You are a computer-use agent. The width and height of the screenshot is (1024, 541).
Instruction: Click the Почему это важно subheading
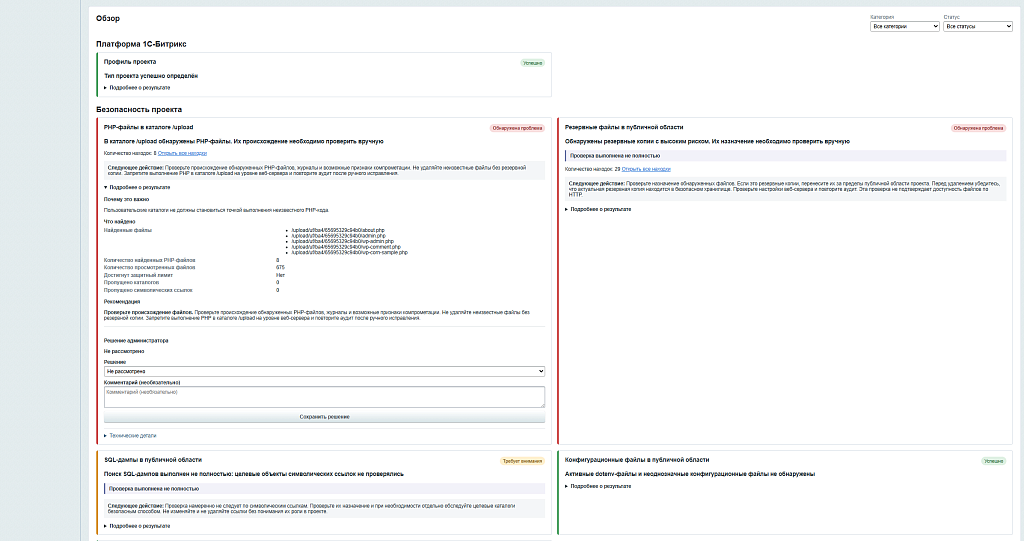coord(126,199)
